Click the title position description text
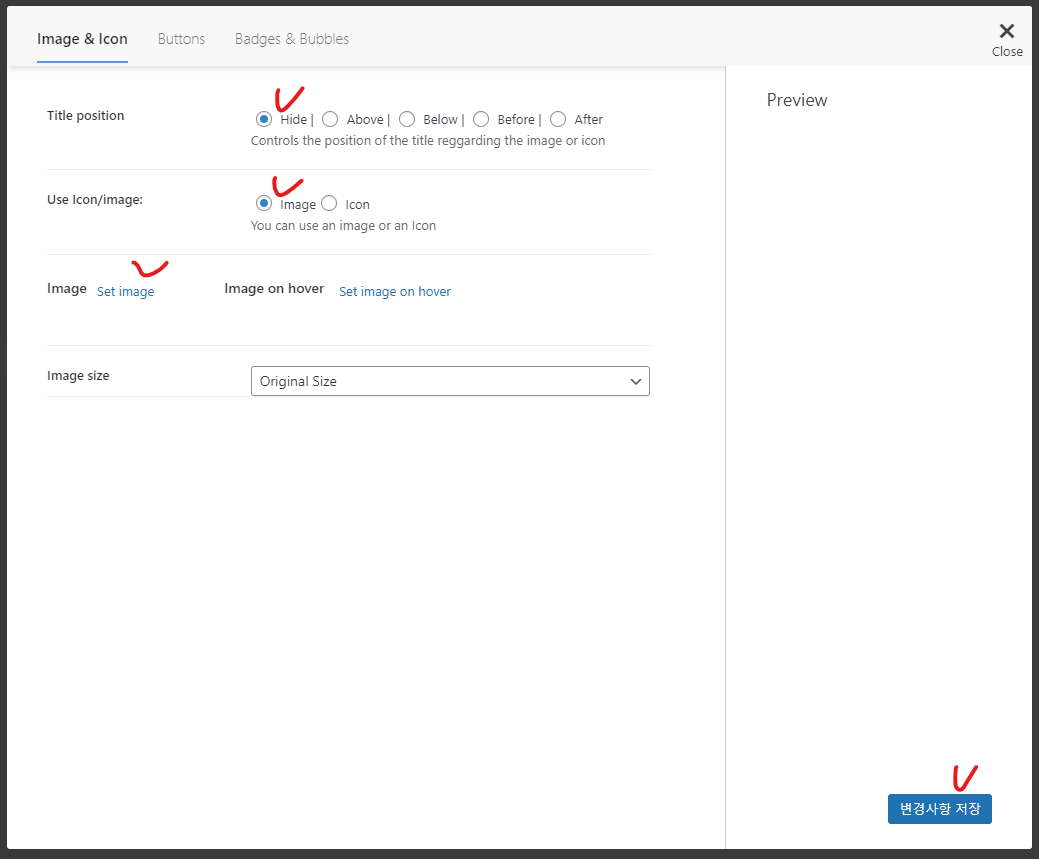Screen dimensions: 1039x859 coord(428,141)
